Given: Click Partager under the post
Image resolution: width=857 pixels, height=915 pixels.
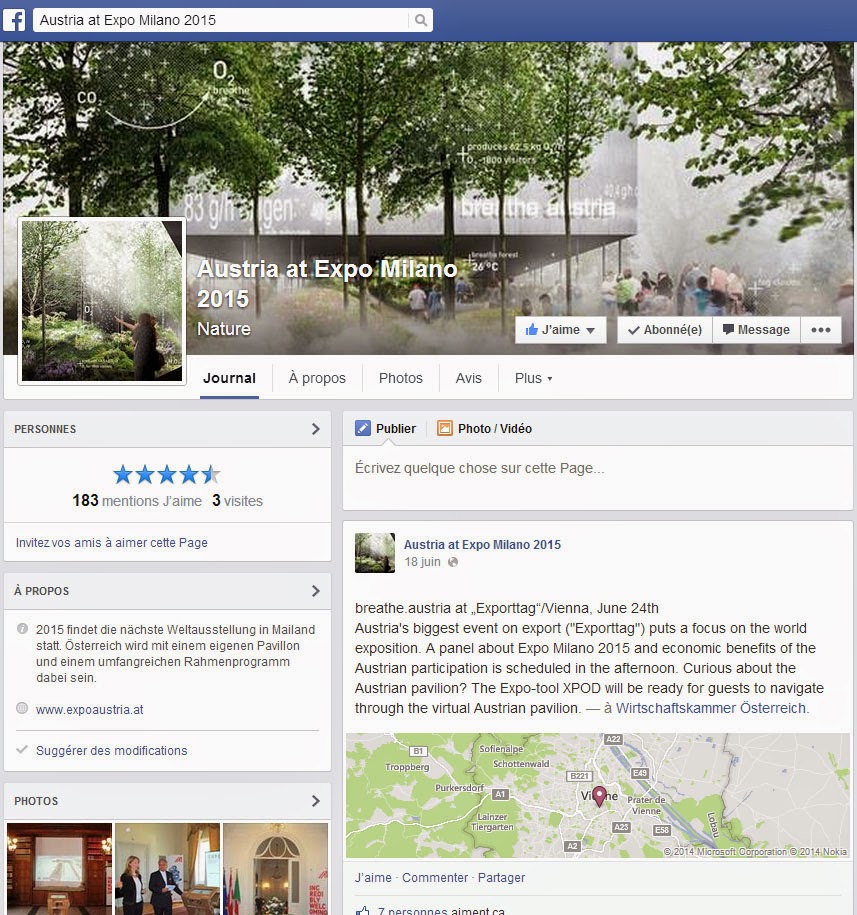Looking at the screenshot, I should (502, 878).
